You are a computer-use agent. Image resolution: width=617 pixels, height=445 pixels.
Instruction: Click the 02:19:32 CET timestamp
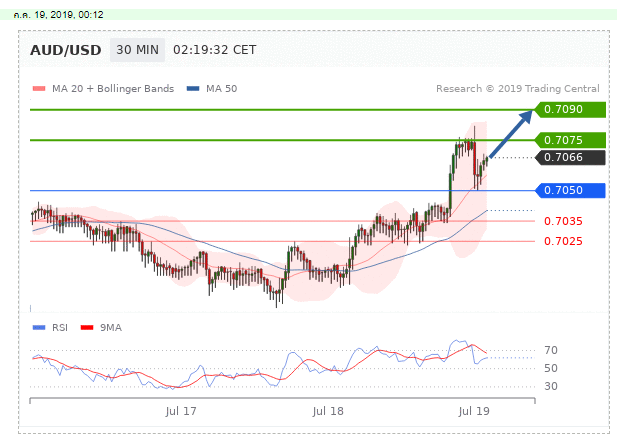click(x=214, y=50)
